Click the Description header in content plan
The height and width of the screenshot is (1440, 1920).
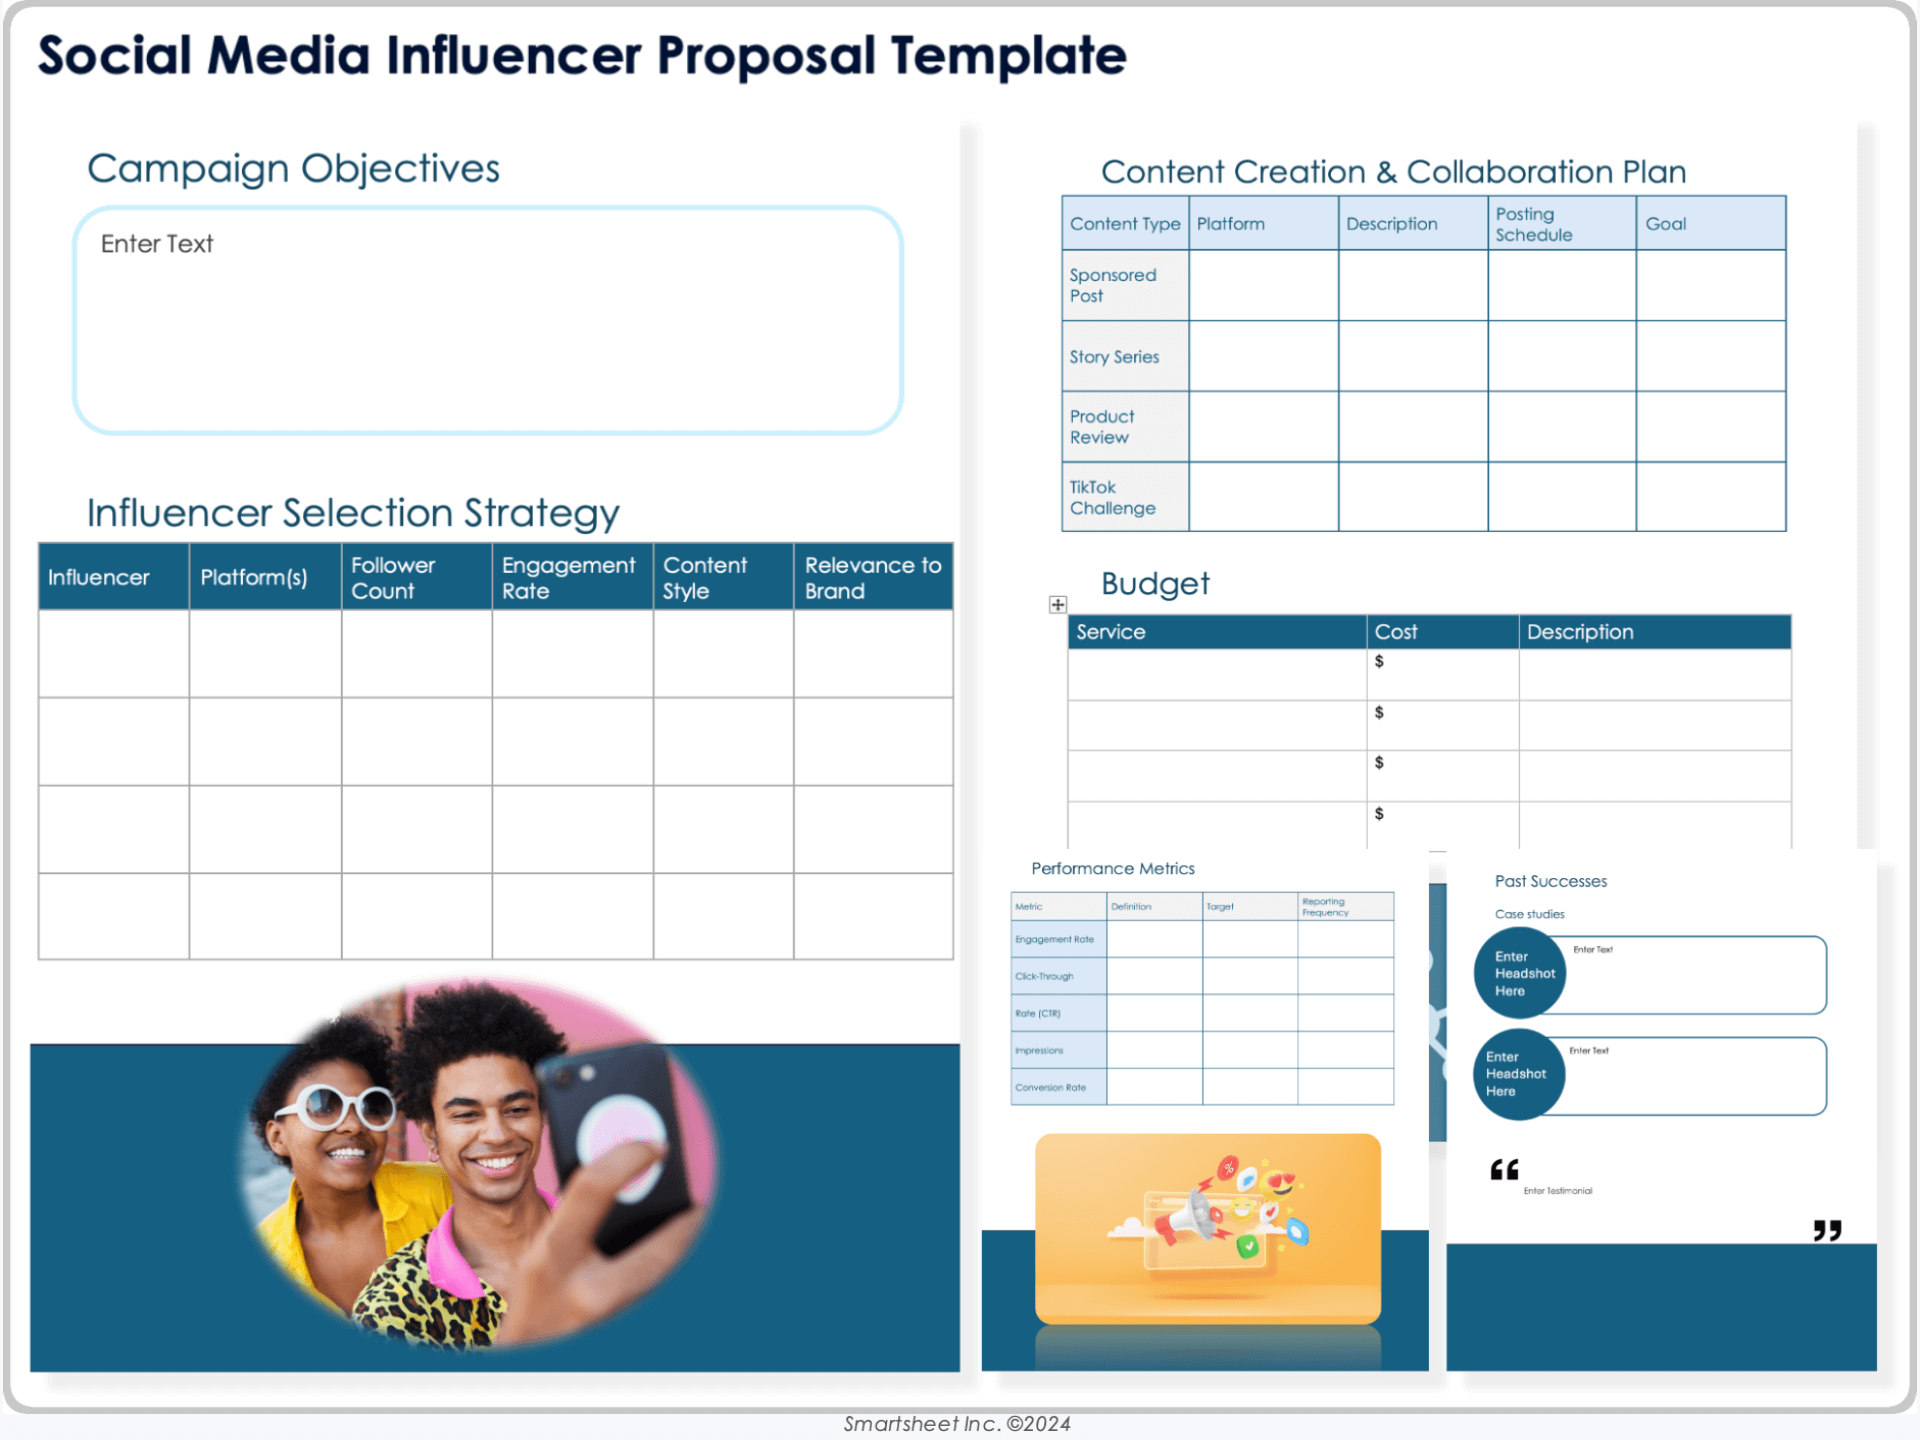coord(1413,223)
